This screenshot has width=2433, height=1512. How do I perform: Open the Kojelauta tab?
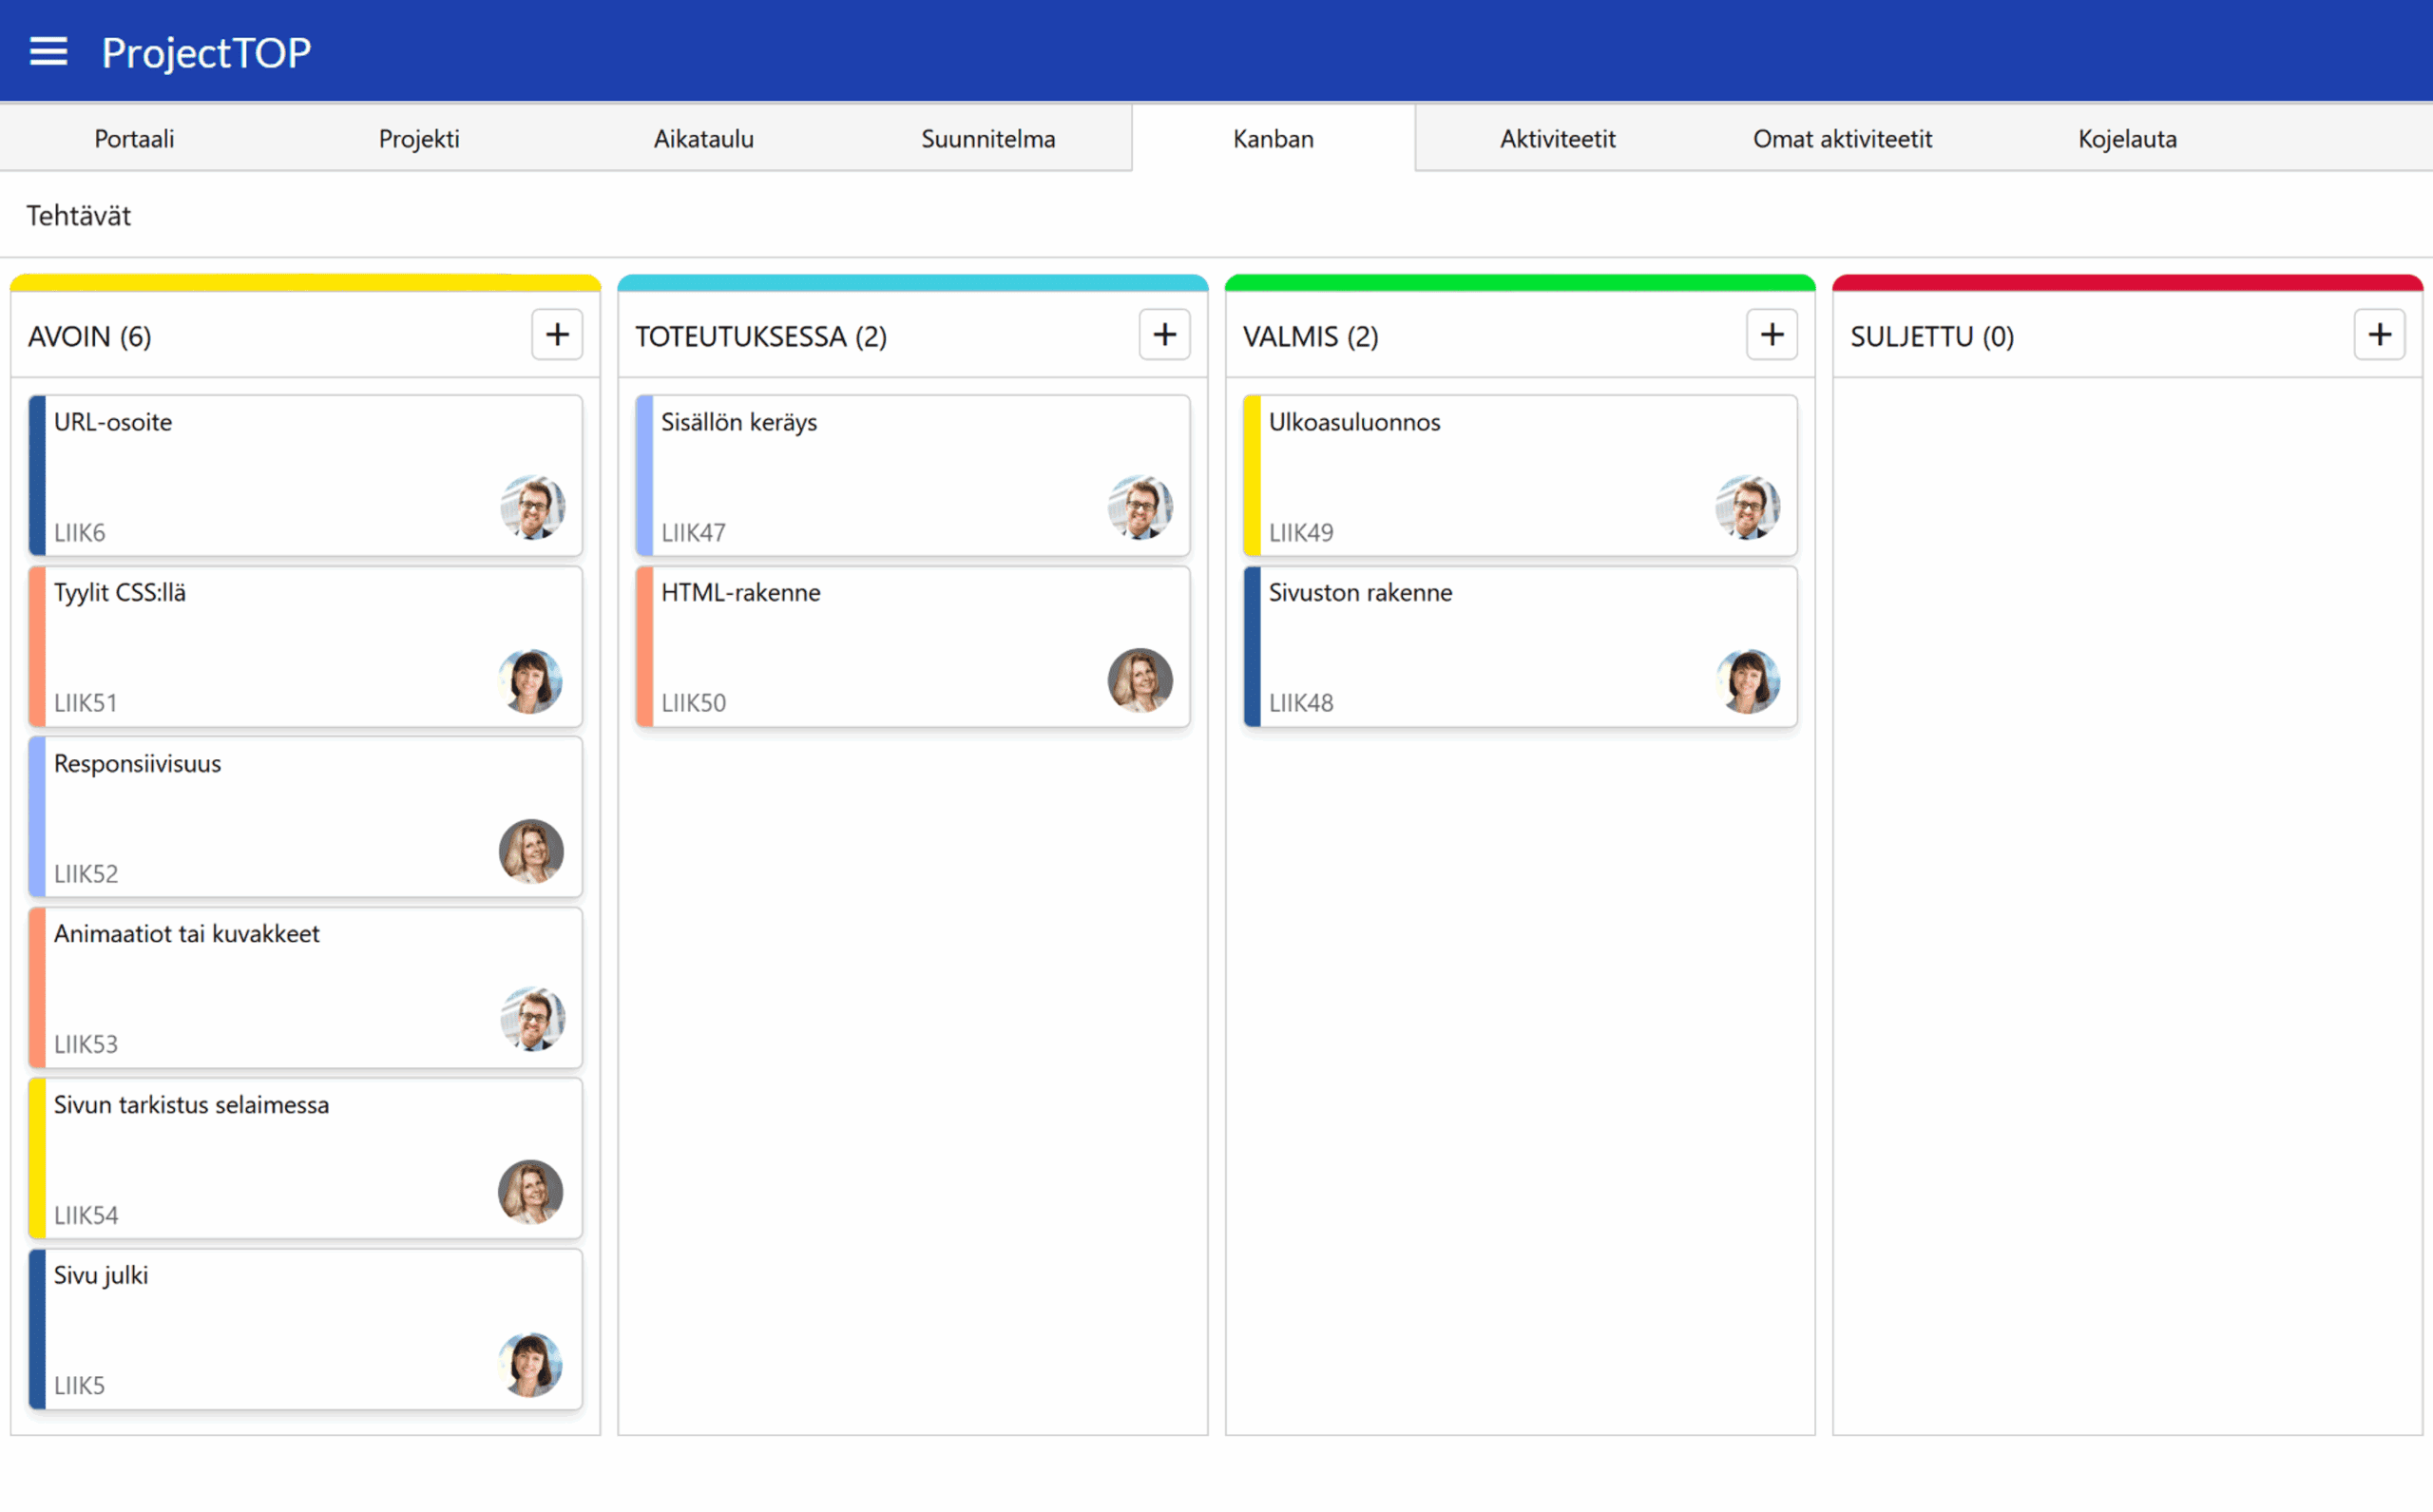click(2127, 139)
